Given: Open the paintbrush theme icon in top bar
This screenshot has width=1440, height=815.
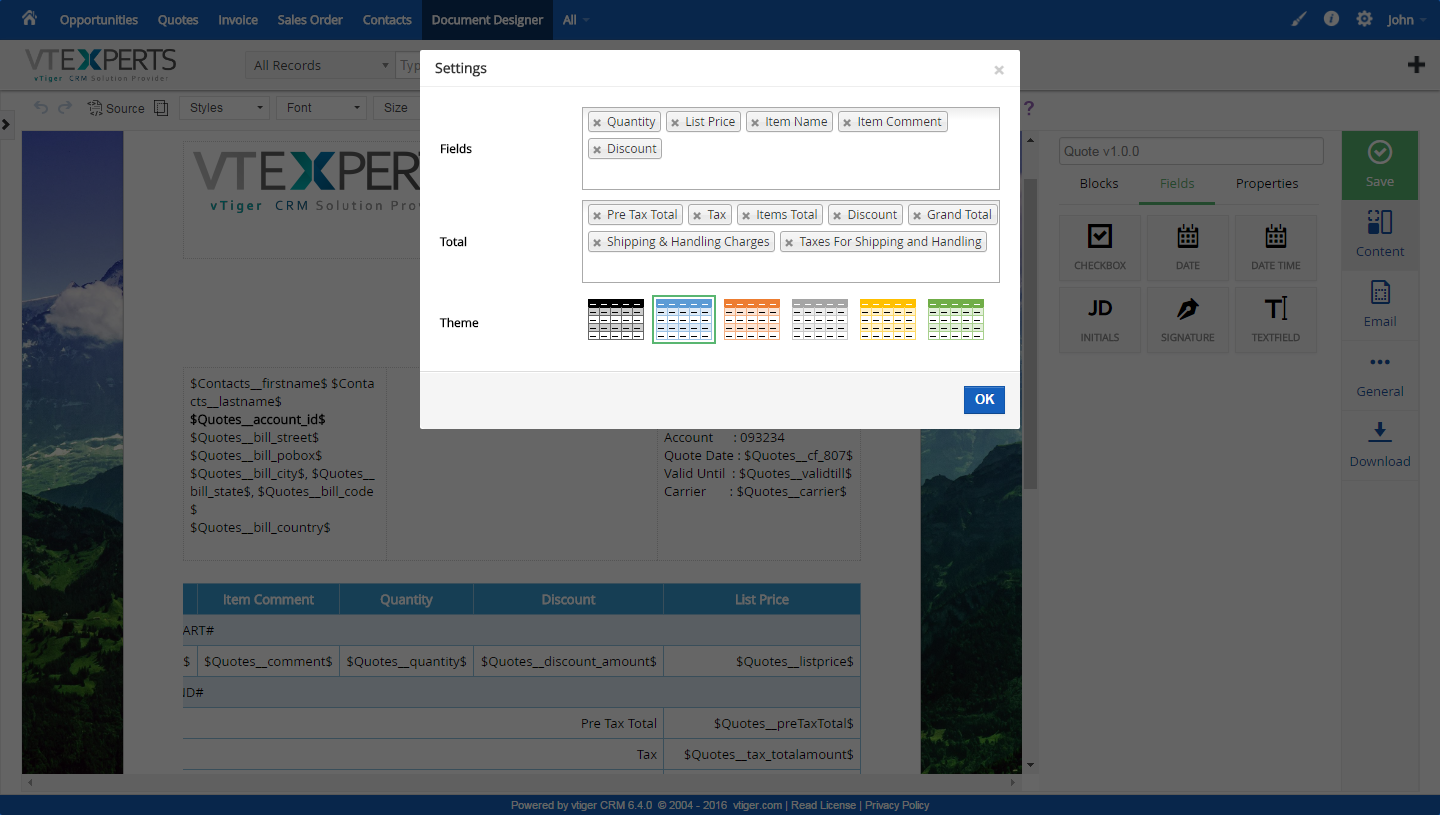Looking at the screenshot, I should pyautogui.click(x=1299, y=19).
